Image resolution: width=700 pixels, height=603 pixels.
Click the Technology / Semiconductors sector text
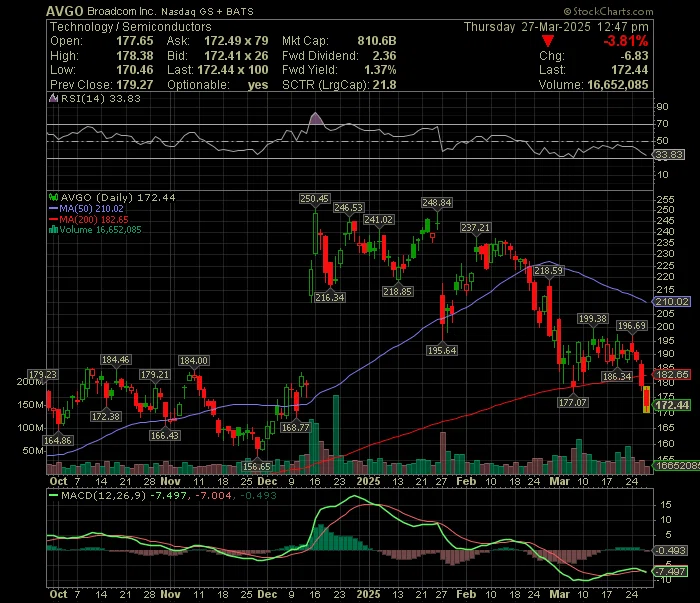pos(130,27)
